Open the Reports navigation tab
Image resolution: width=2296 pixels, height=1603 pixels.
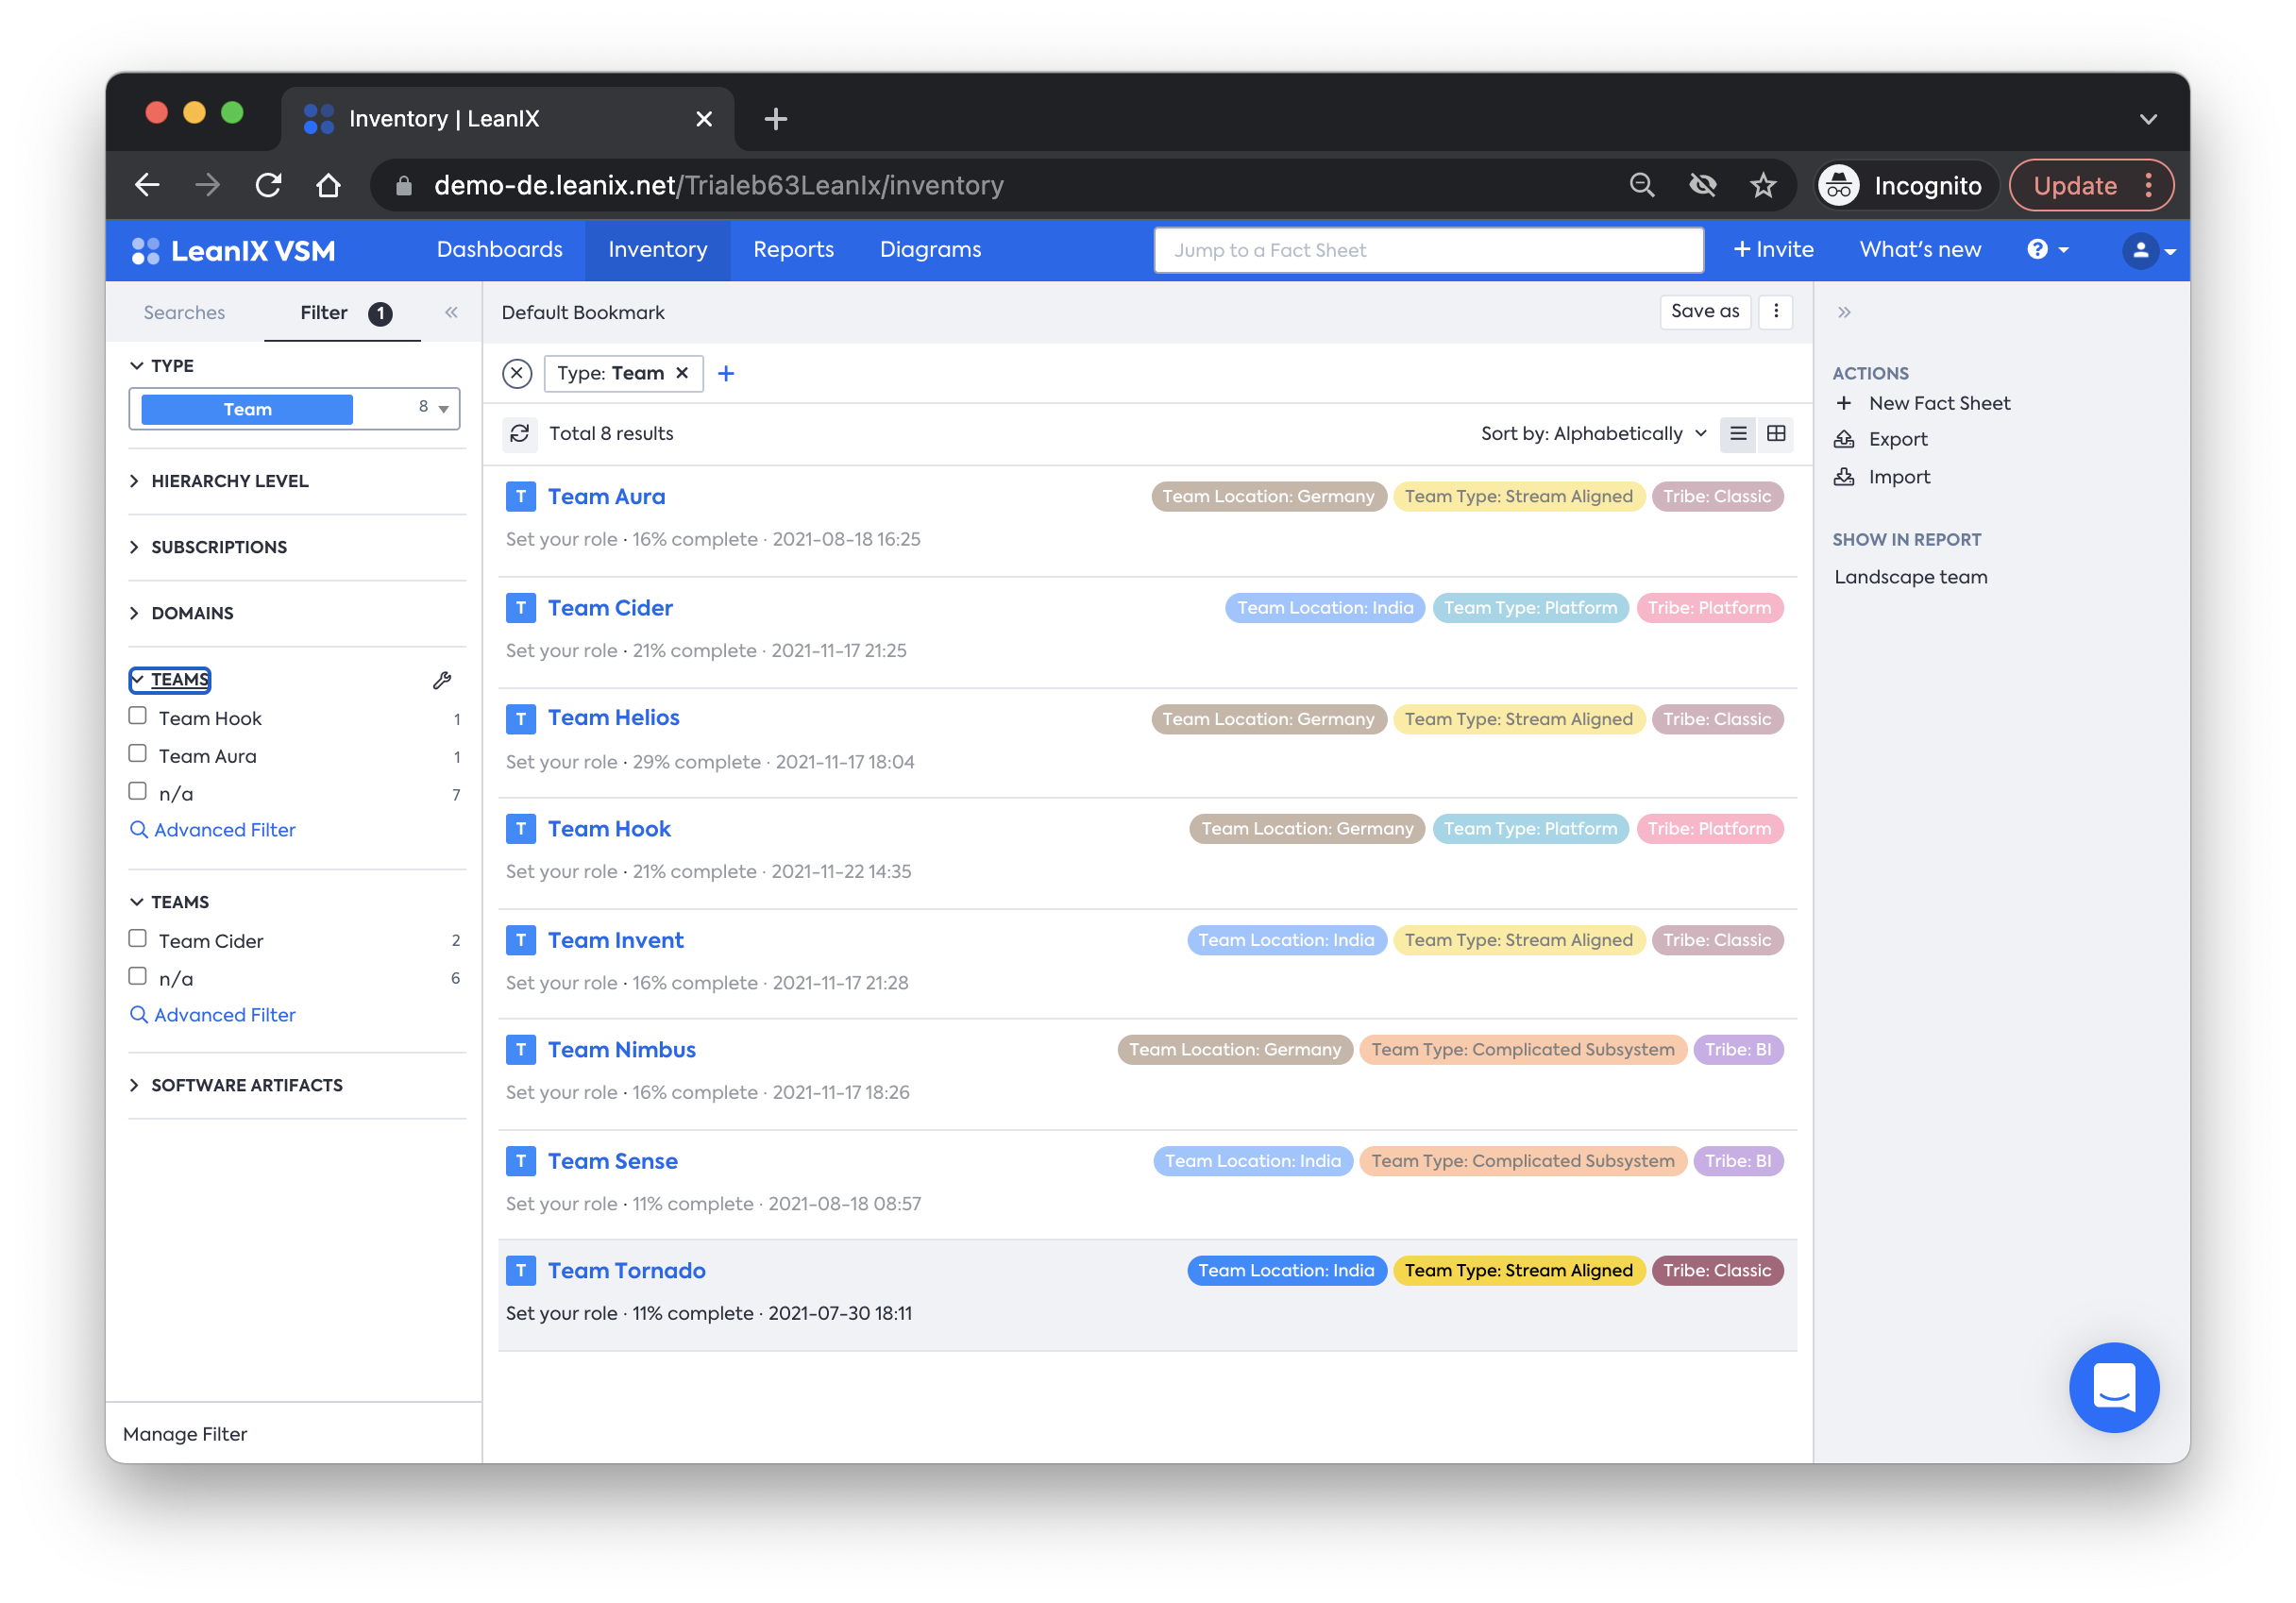pos(793,250)
